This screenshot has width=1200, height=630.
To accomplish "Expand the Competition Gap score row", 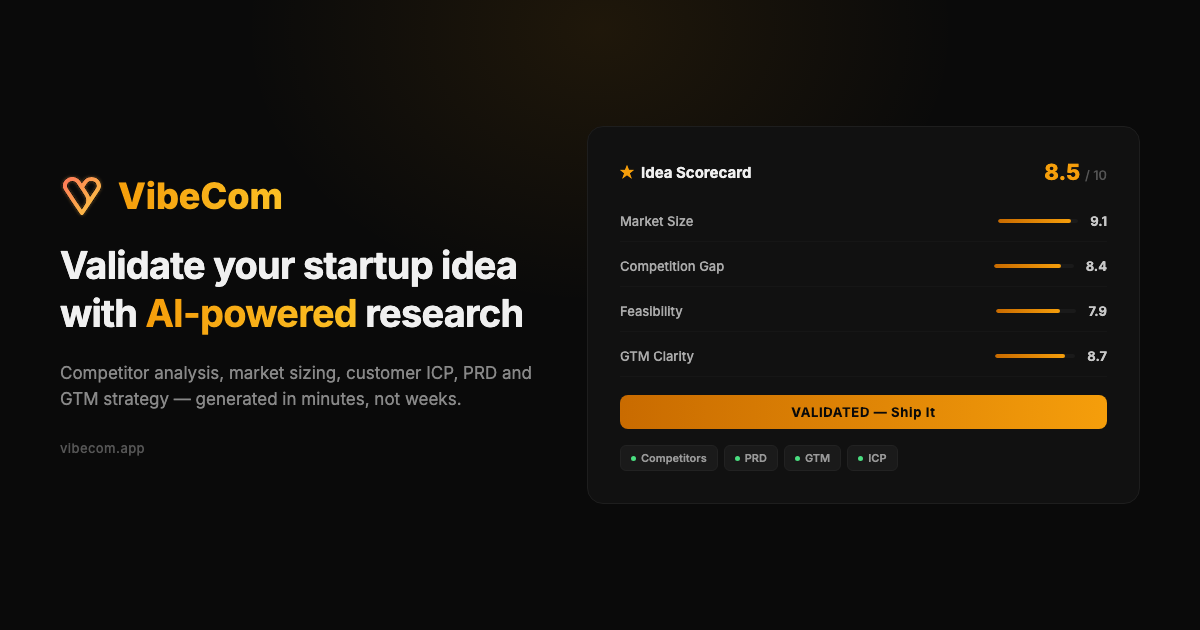I will click(x=862, y=266).
